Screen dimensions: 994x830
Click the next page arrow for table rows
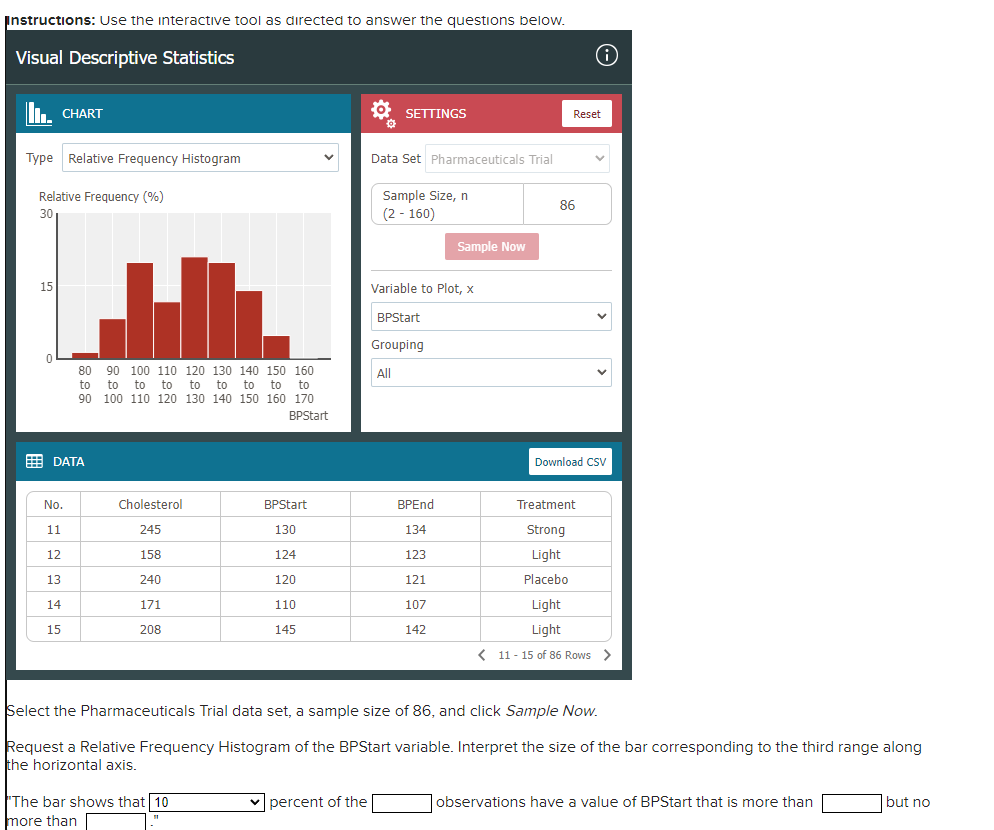pyautogui.click(x=607, y=654)
